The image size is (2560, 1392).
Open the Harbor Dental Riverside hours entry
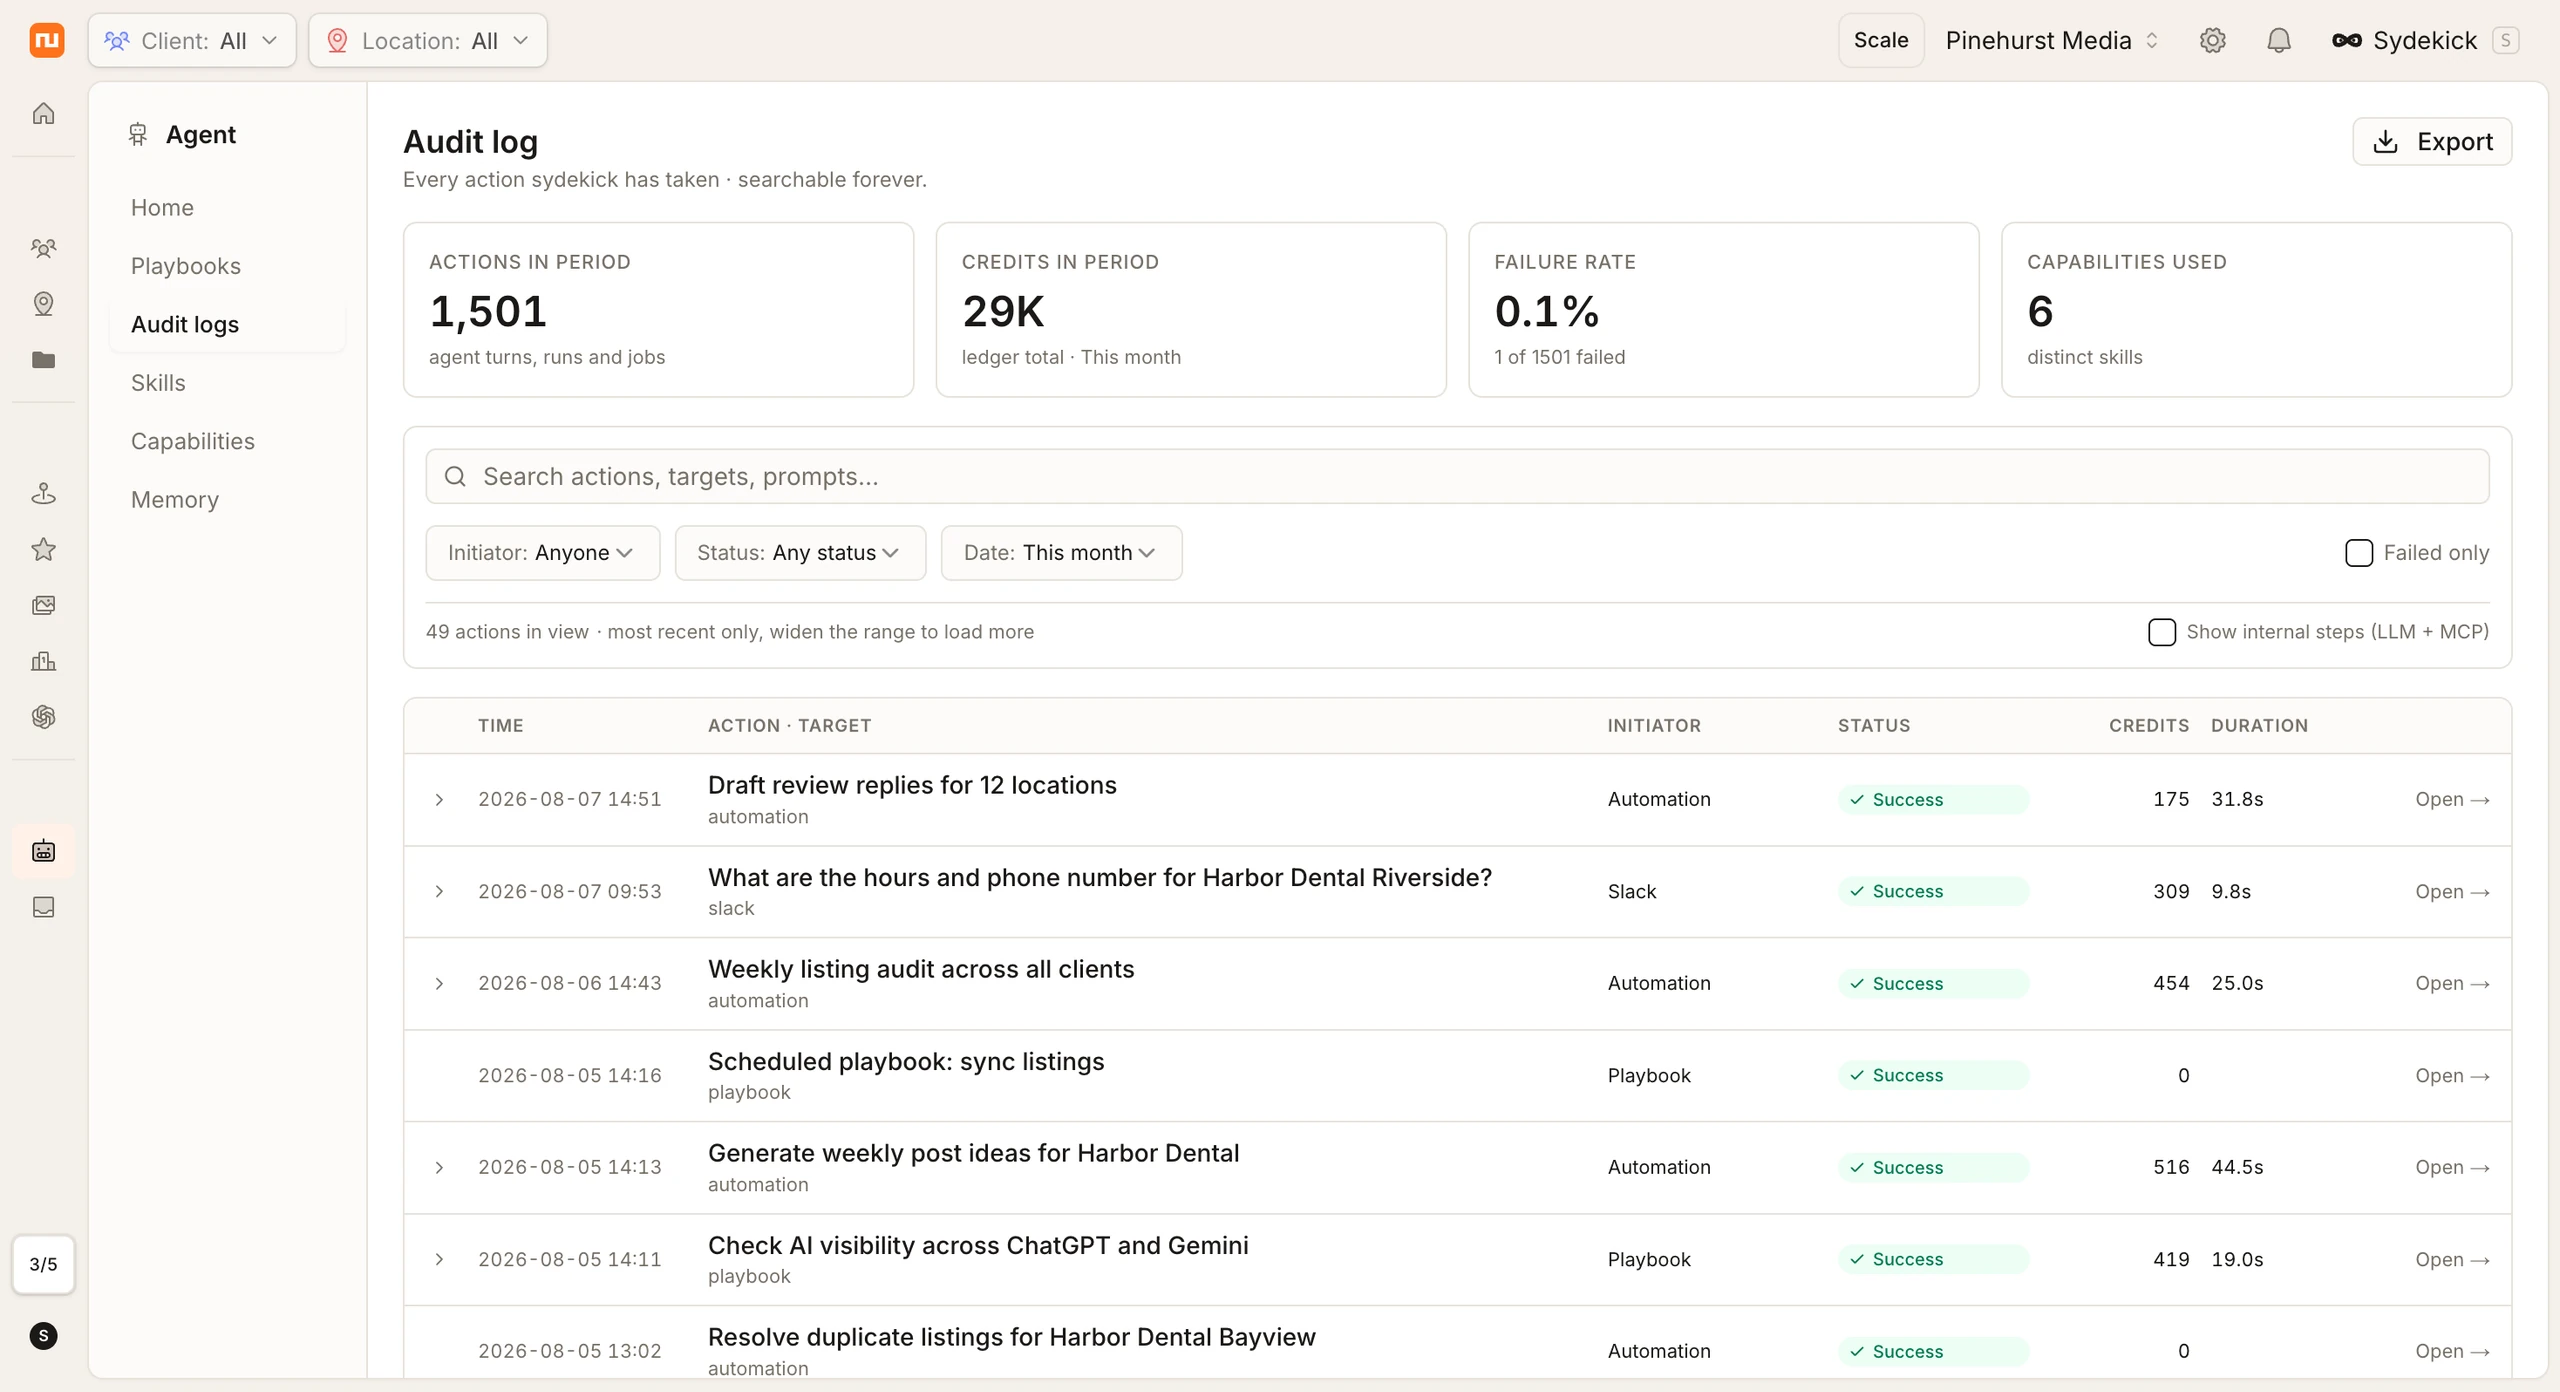coord(2451,891)
